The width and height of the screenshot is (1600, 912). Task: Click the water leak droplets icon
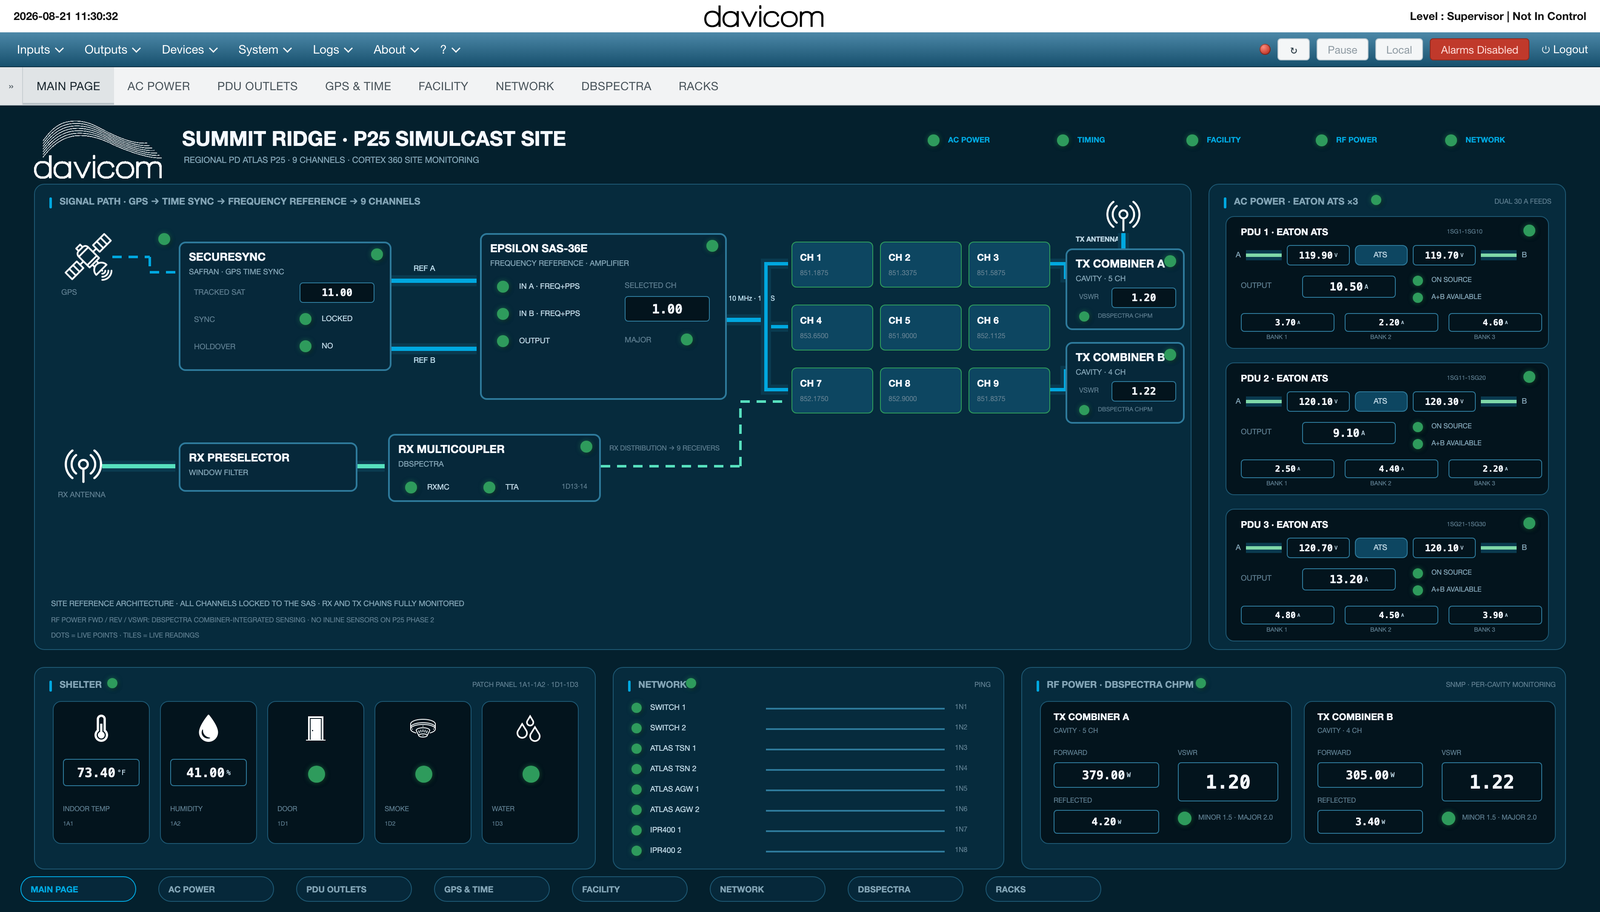(x=529, y=728)
